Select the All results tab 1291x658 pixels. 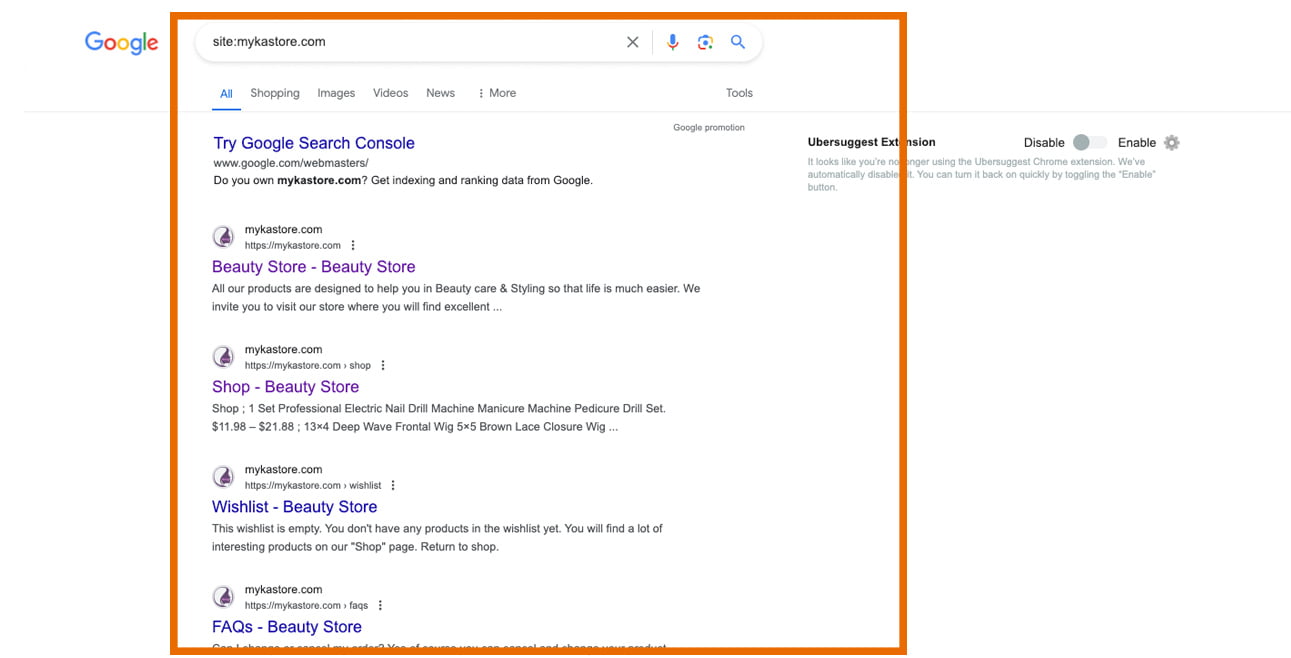[x=226, y=94]
